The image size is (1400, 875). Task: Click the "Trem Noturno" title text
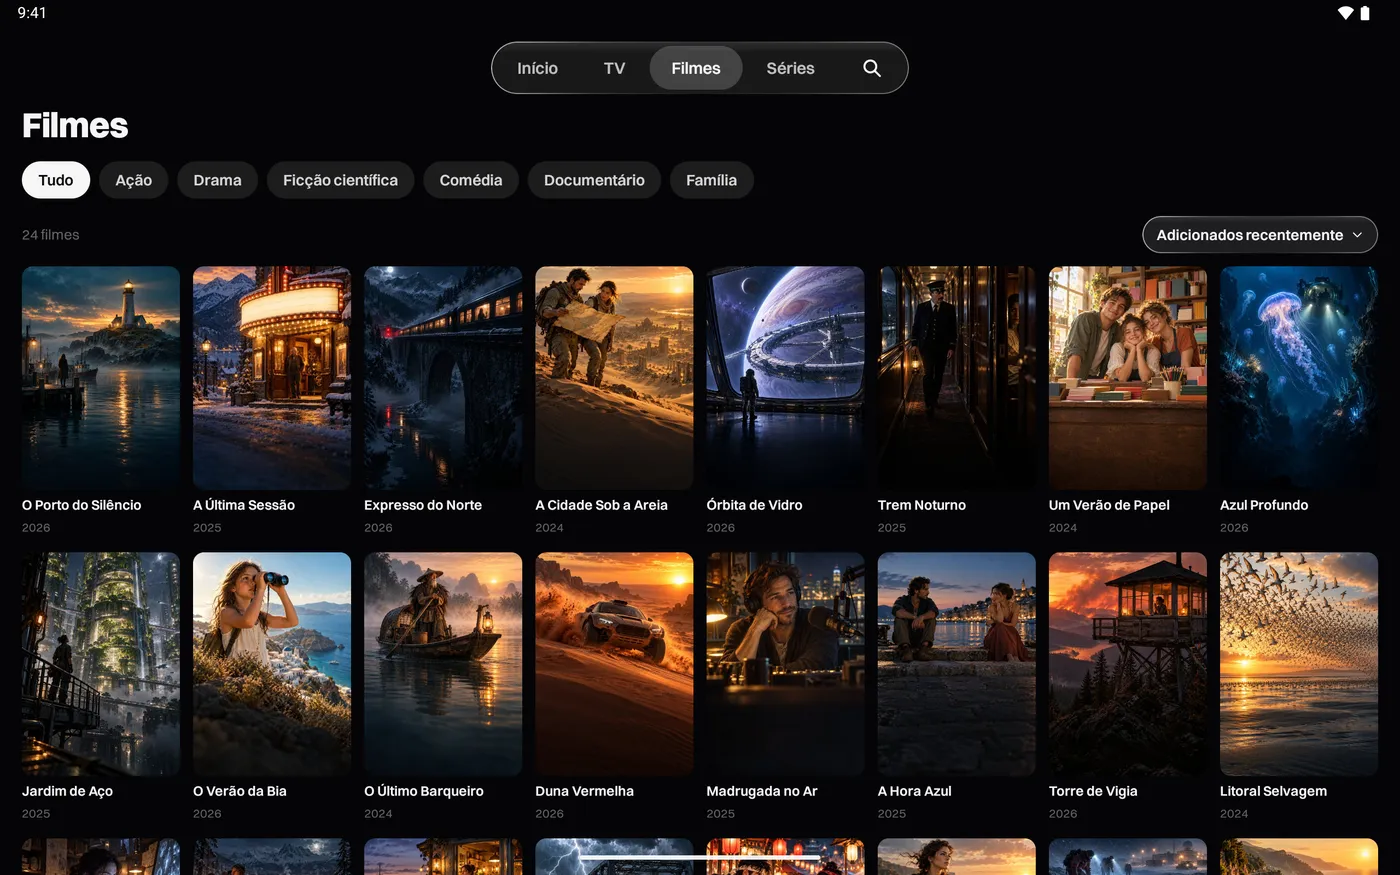922,505
